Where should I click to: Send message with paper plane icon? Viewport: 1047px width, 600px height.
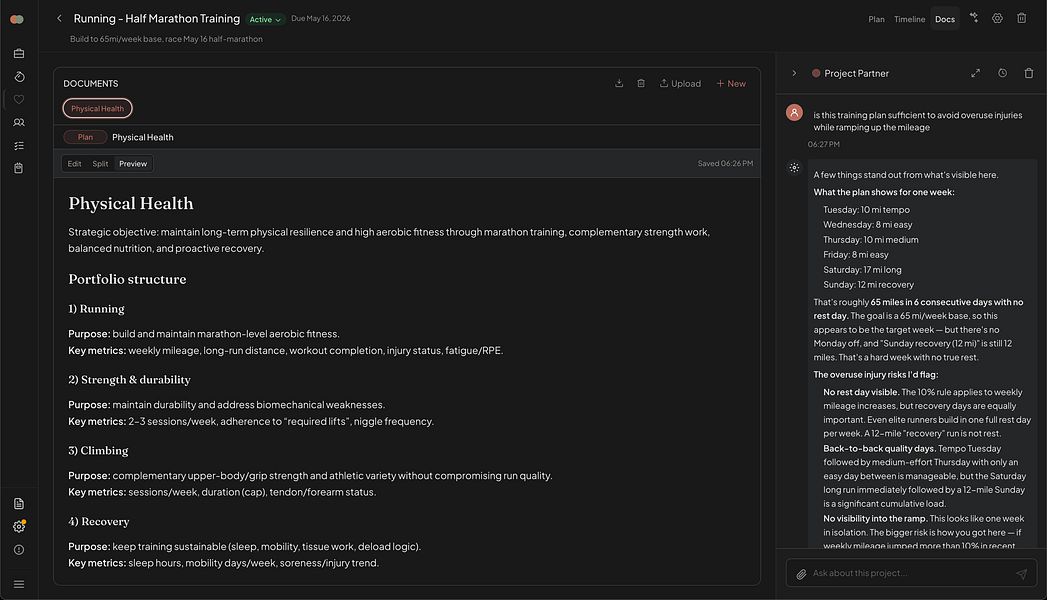pos(1022,573)
